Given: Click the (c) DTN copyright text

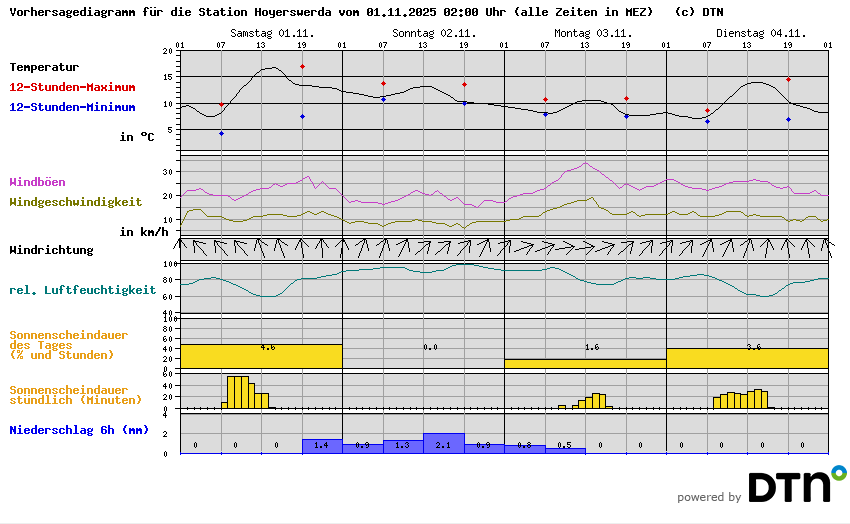Looking at the screenshot, I should pyautogui.click(x=699, y=12).
